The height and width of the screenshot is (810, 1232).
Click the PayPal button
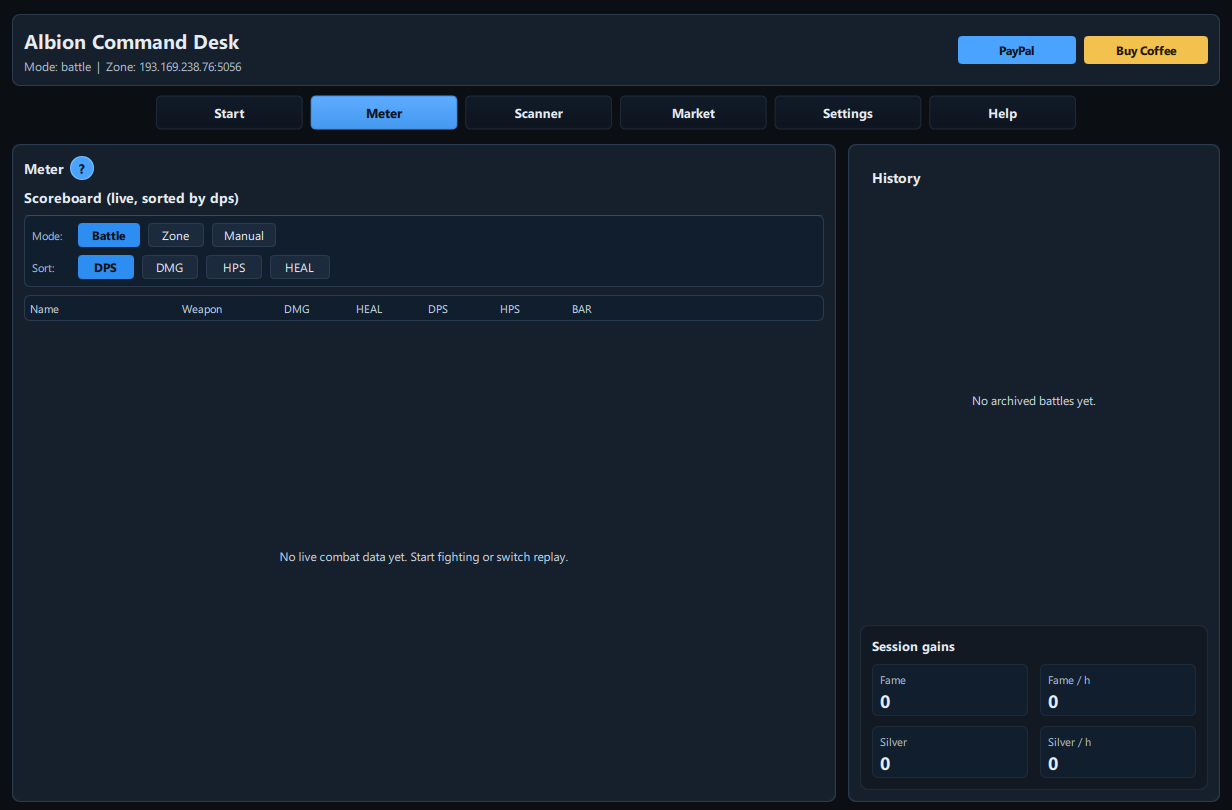1016,49
